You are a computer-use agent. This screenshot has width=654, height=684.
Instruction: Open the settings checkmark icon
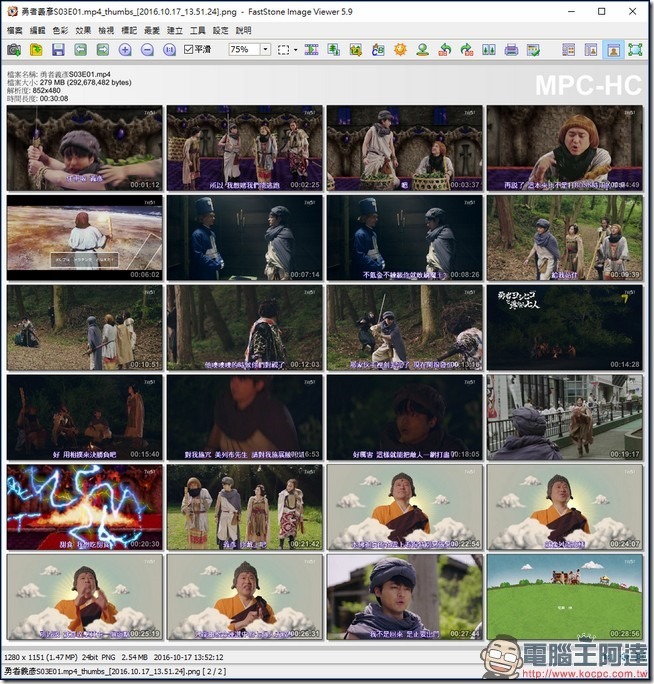[533, 50]
